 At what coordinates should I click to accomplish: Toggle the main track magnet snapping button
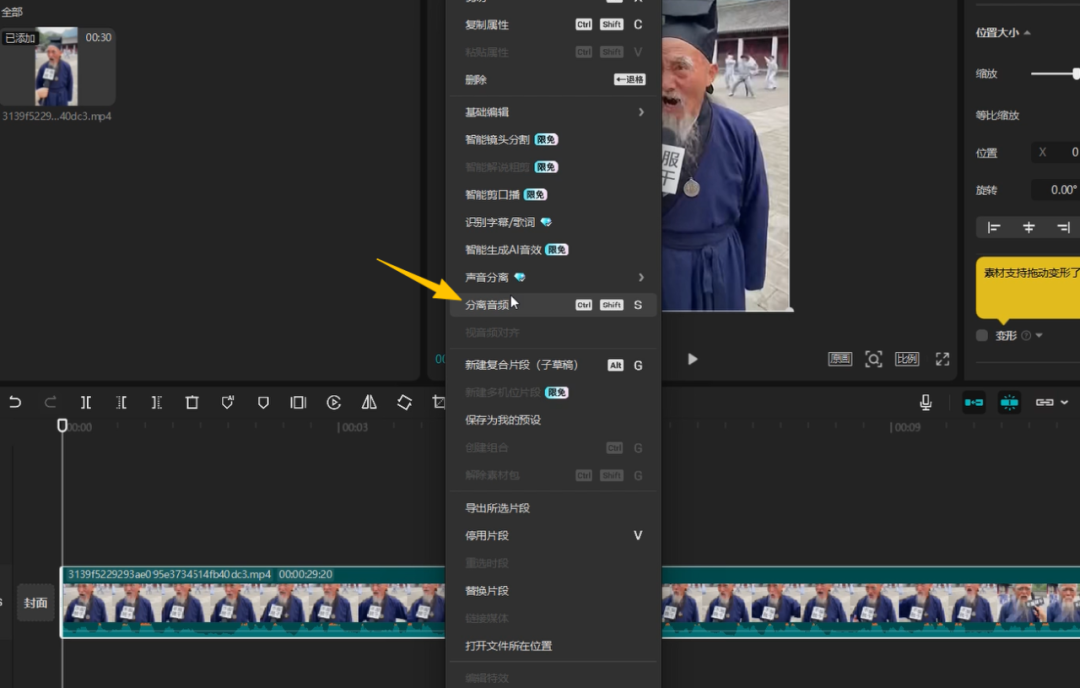[x=973, y=402]
